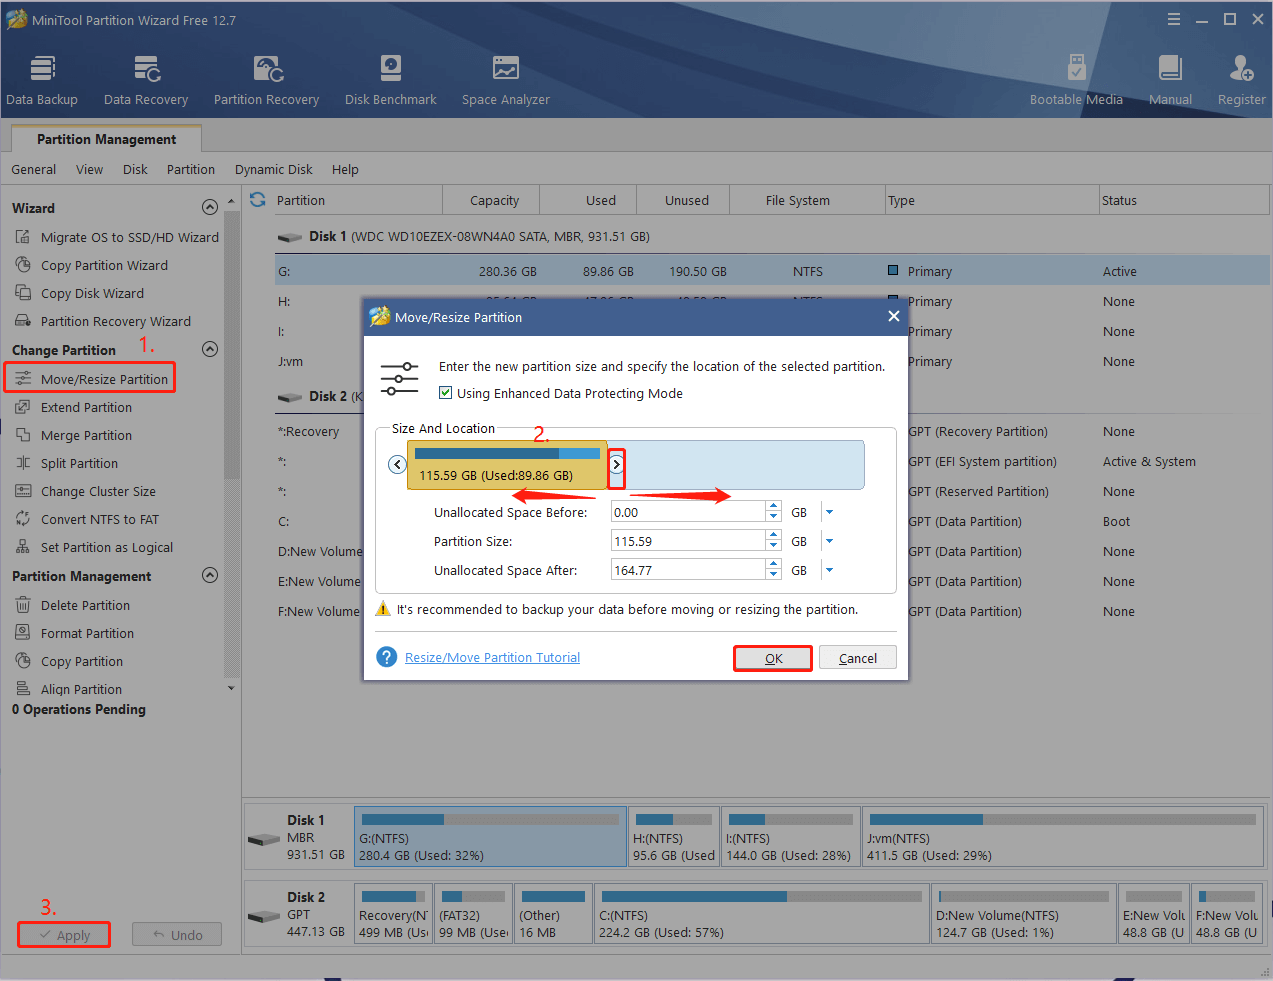This screenshot has width=1273, height=981.
Task: Click the refresh icon beside Partition column
Action: [x=258, y=199]
